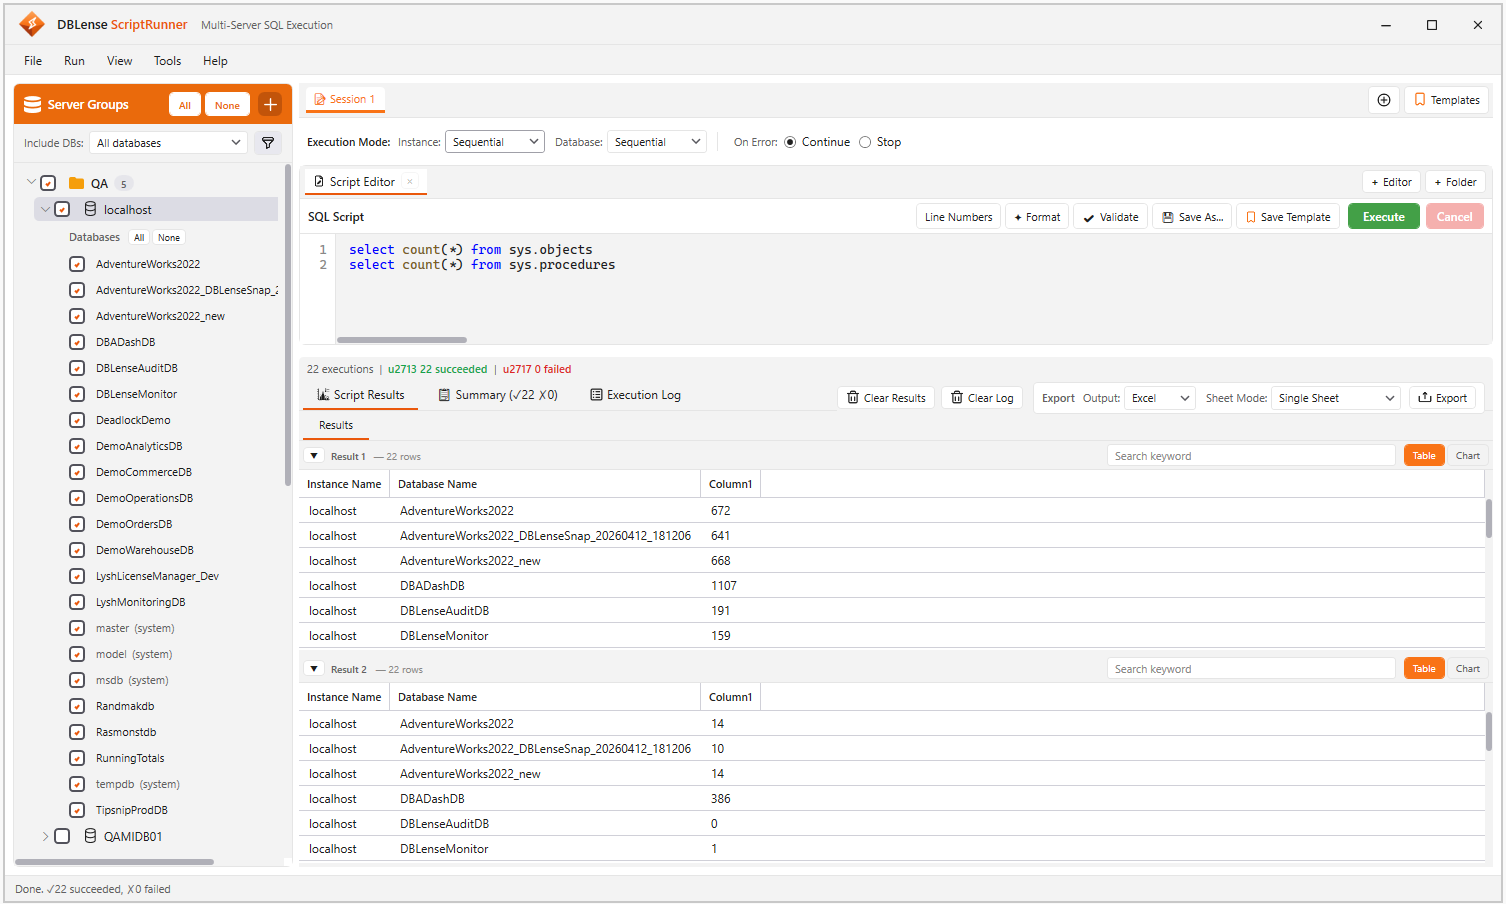Screen dimensions: 1506x904
Task: Switch to the Execution Log tab
Action: [x=636, y=395]
